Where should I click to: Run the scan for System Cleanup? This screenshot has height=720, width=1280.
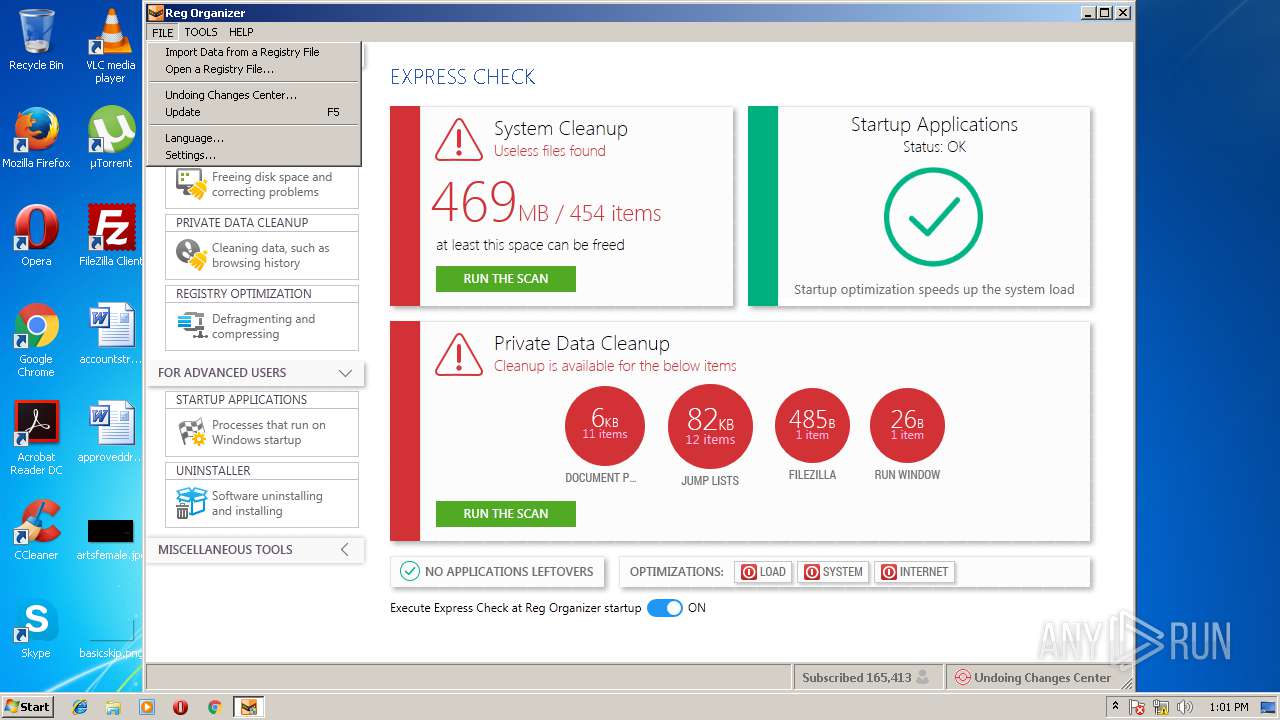506,279
